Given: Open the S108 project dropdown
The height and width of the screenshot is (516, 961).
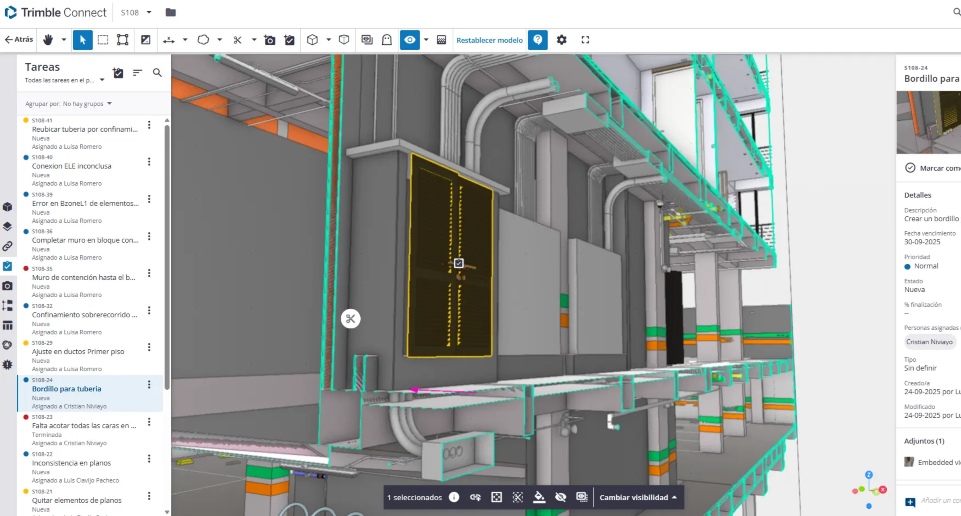Looking at the screenshot, I should point(137,12).
